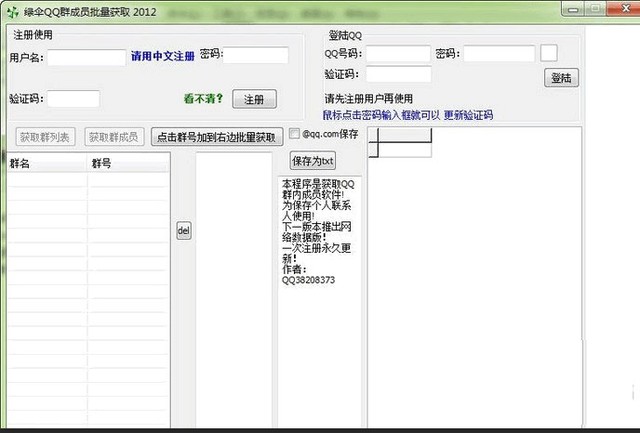
Task: Click the QQ login 密码 input field
Action: (x=499, y=53)
